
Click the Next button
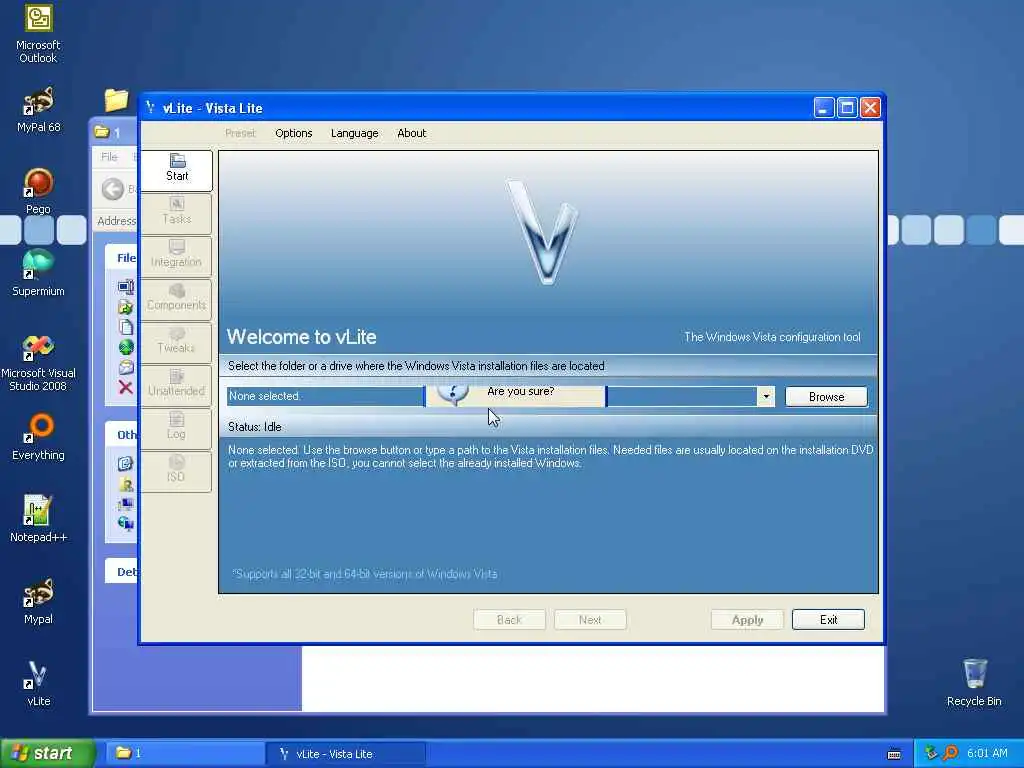coord(590,620)
